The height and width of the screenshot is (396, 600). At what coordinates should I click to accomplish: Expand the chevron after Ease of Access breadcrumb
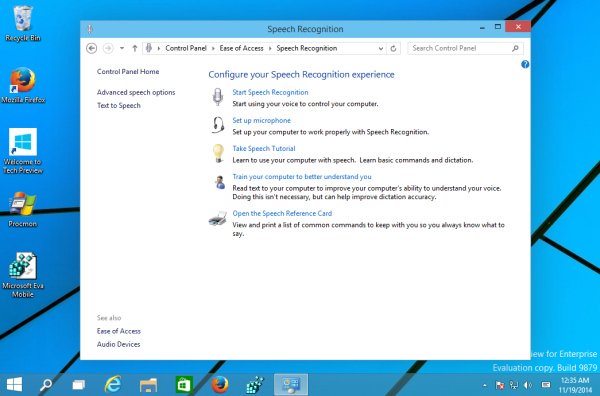pyautogui.click(x=270, y=48)
